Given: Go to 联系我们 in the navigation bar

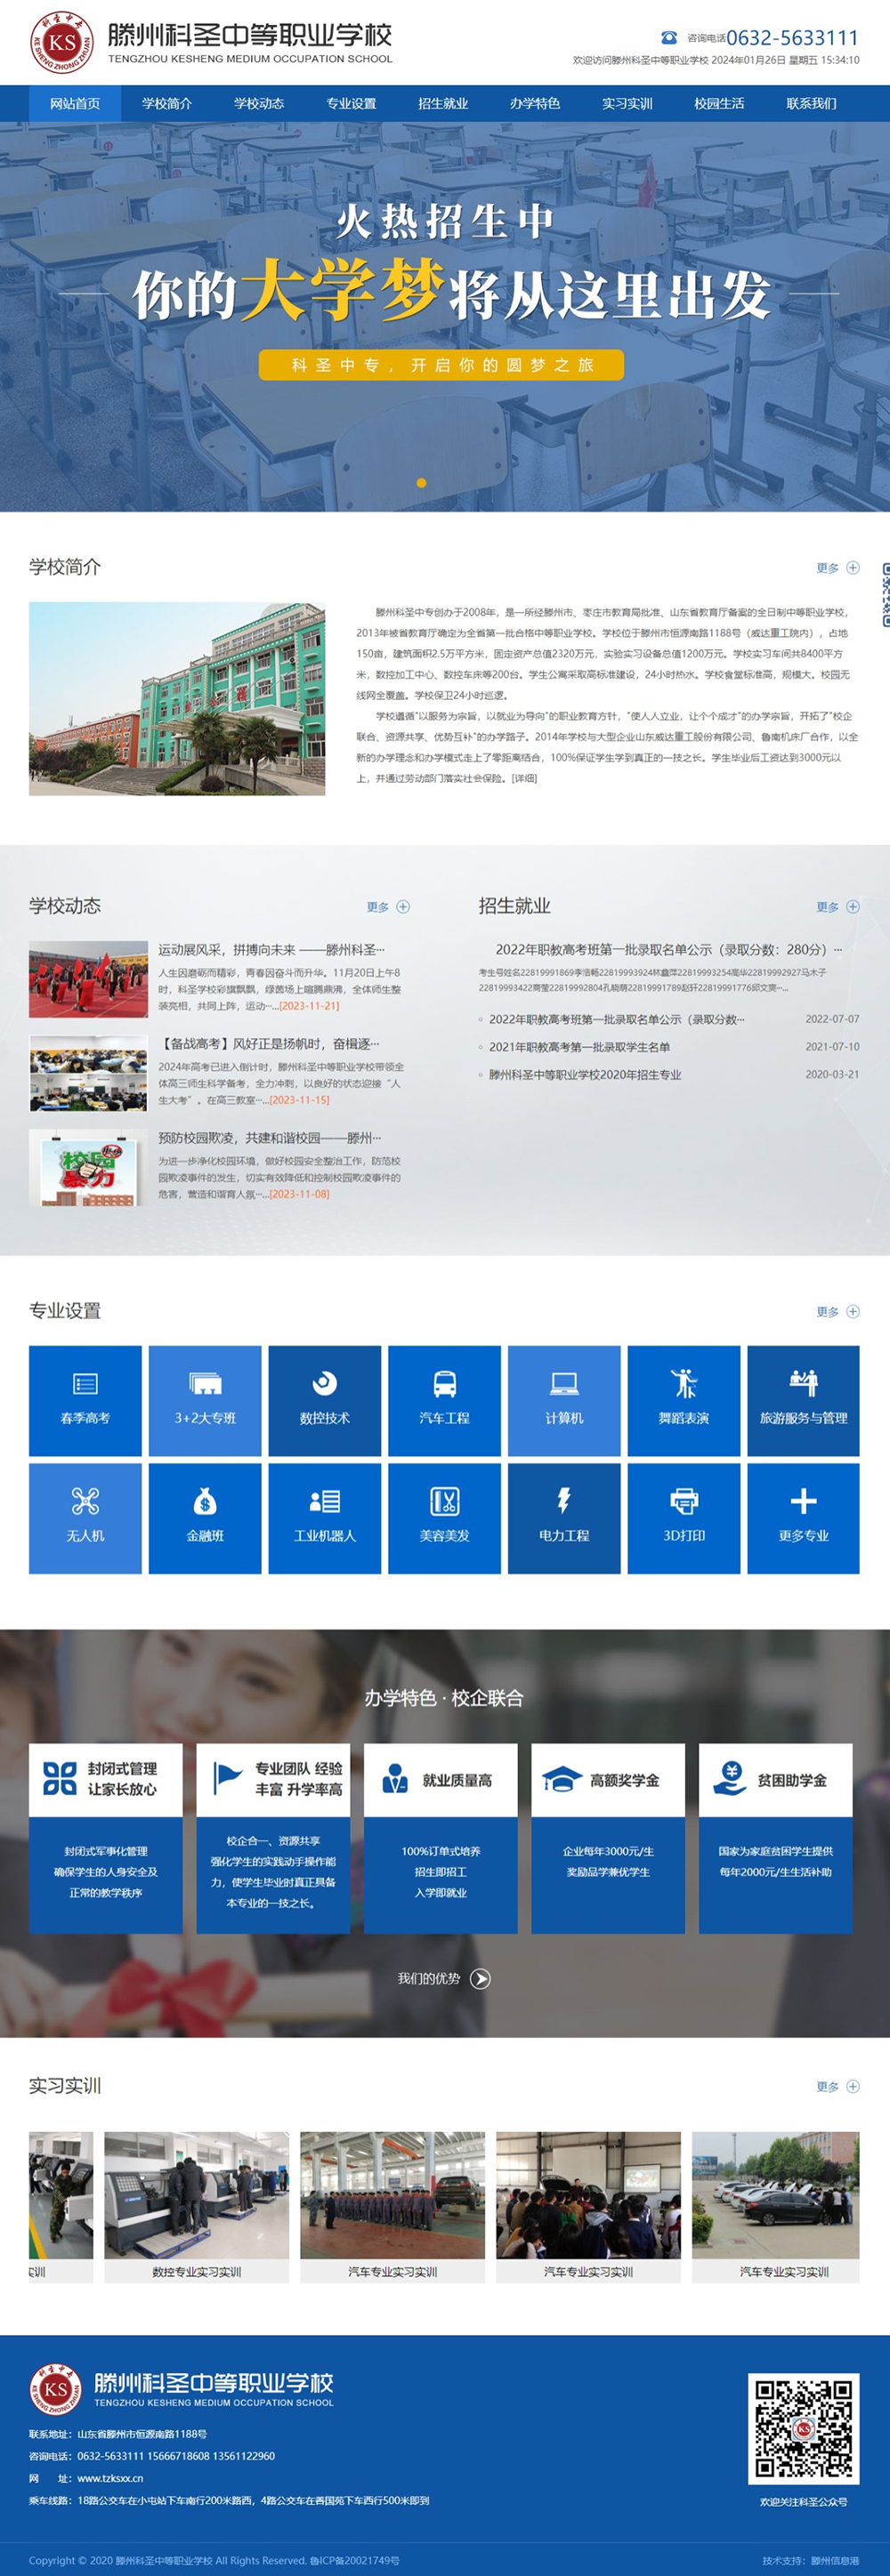Looking at the screenshot, I should coord(811,104).
